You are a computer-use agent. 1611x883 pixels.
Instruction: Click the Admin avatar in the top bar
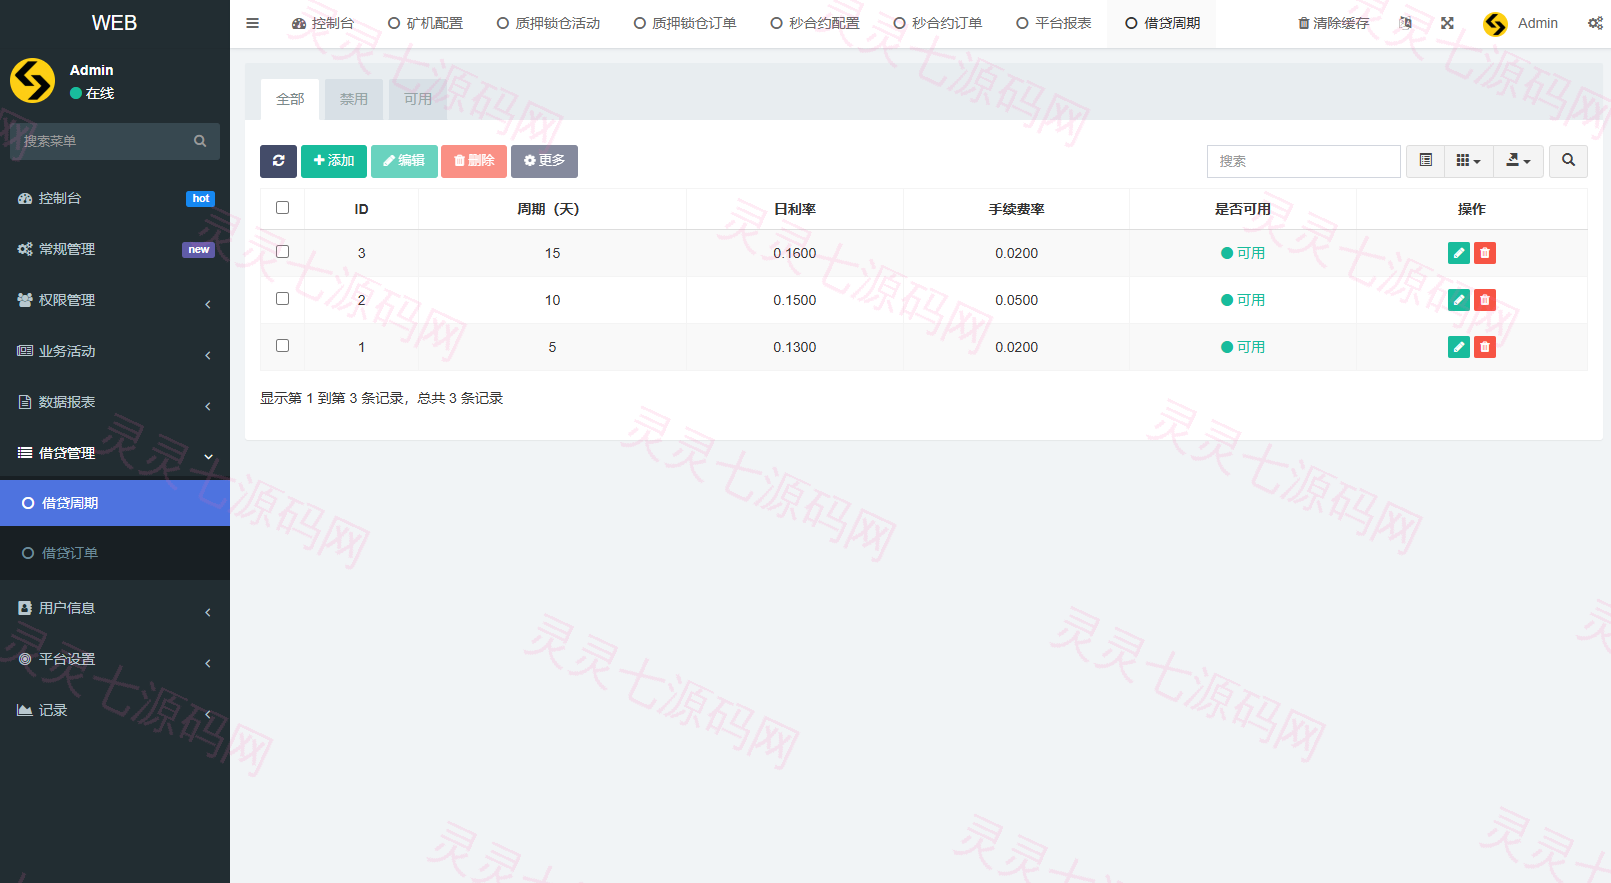[1495, 24]
